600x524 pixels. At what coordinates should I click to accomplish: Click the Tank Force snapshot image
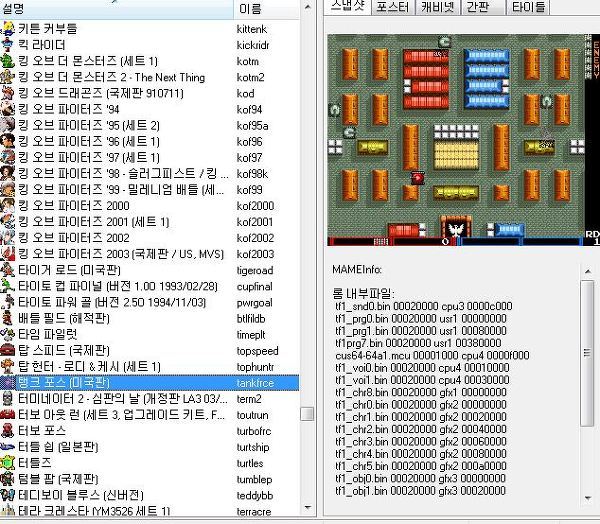pyautogui.click(x=463, y=140)
